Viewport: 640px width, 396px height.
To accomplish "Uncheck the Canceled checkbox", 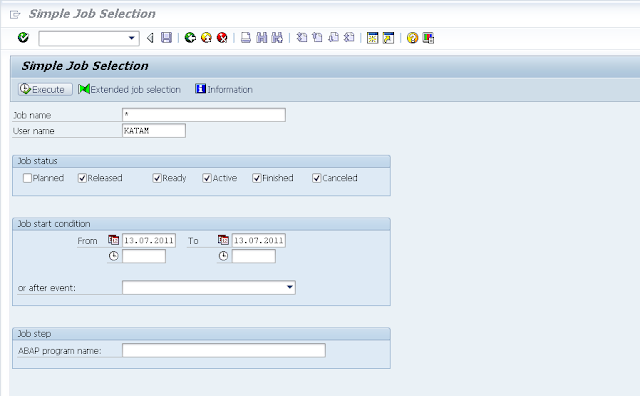I will click(317, 178).
